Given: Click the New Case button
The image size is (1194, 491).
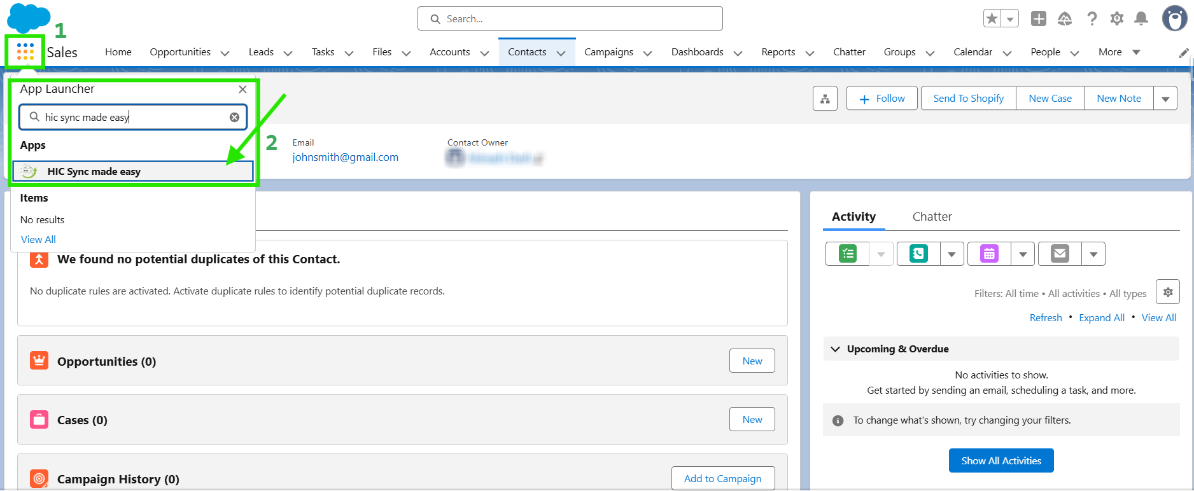Looking at the screenshot, I should point(1050,98).
